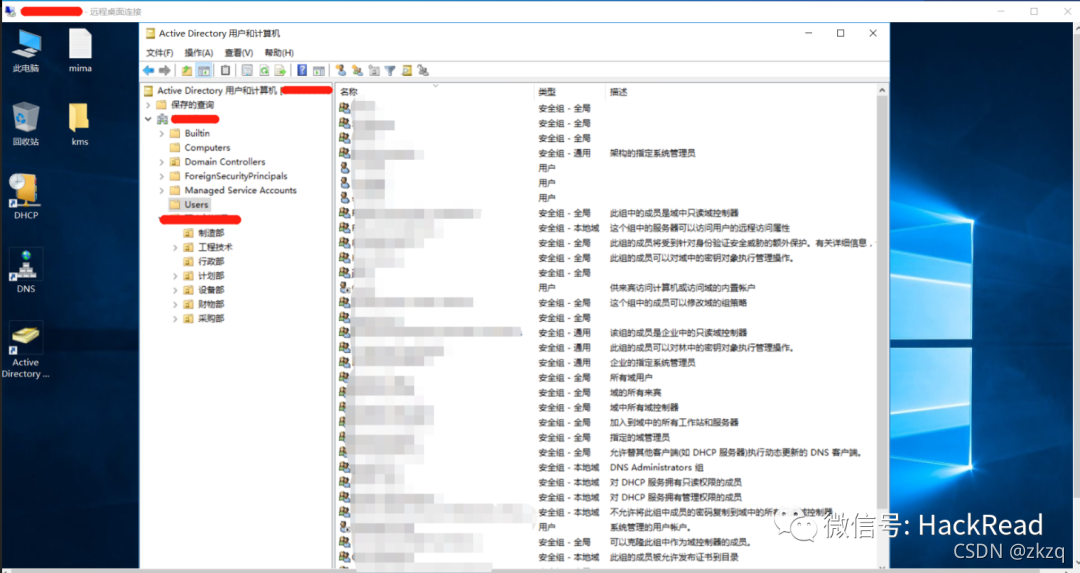Select row described 系统管理的用户帐户。
This screenshot has height=573, width=1080.
(606, 528)
